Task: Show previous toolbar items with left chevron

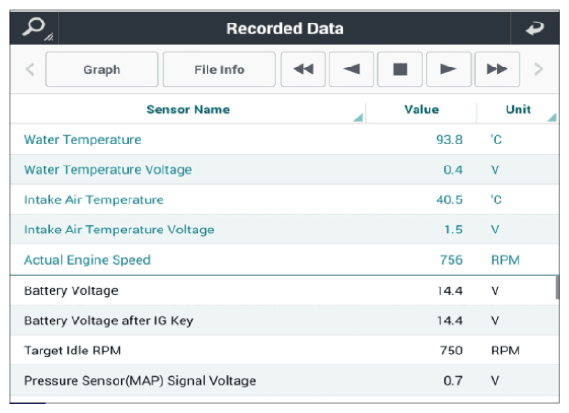Action: click(x=30, y=69)
